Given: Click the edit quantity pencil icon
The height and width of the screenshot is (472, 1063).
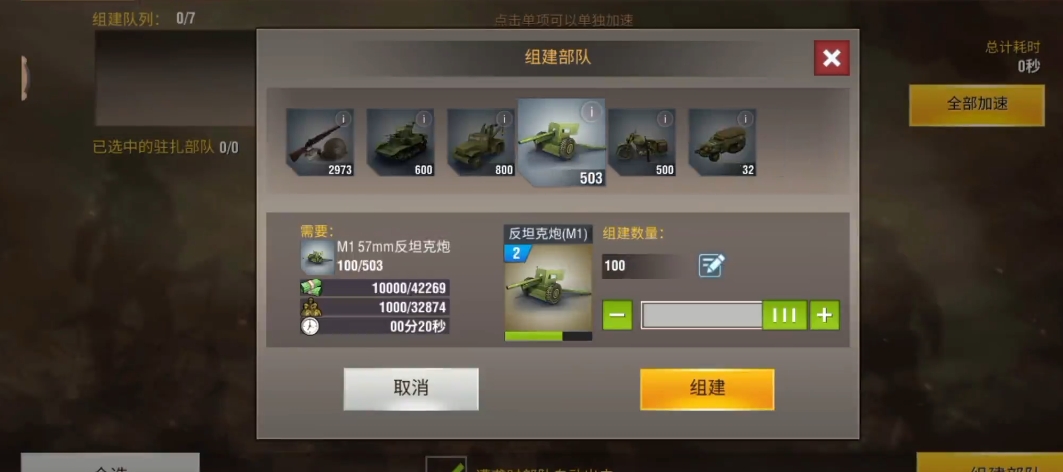Looking at the screenshot, I should coord(712,265).
